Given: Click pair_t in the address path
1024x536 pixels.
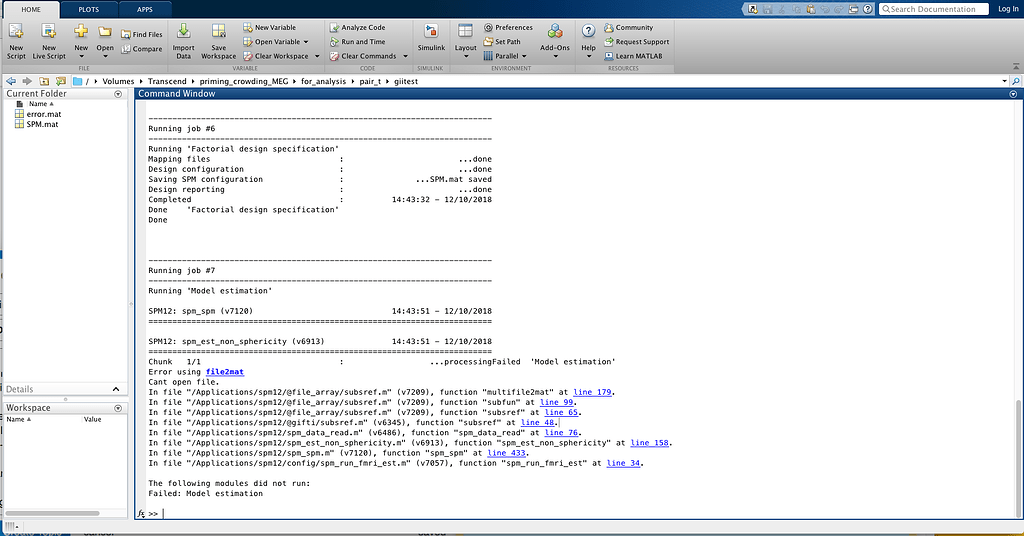Looking at the screenshot, I should tap(370, 82).
